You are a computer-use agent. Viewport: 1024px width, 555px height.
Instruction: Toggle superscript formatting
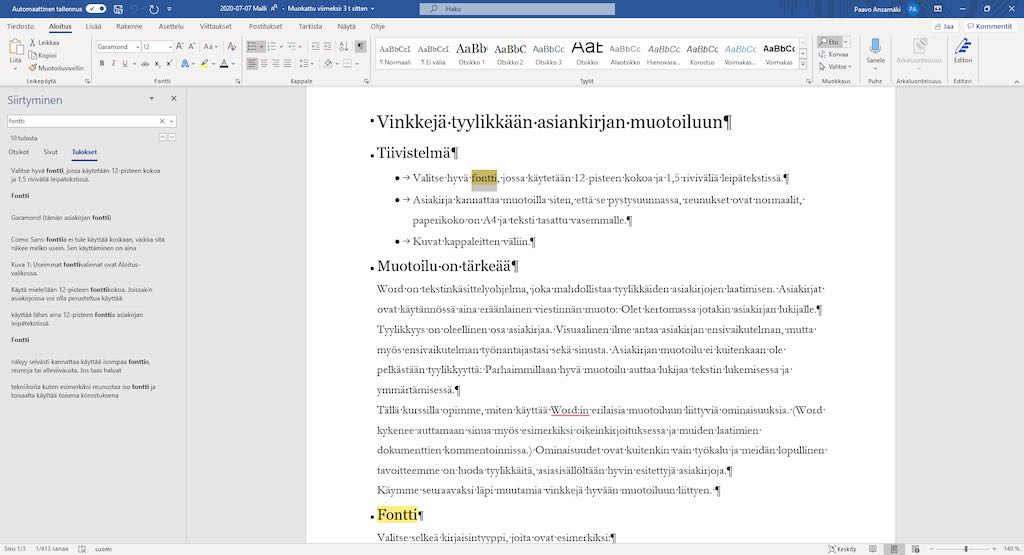click(x=168, y=63)
